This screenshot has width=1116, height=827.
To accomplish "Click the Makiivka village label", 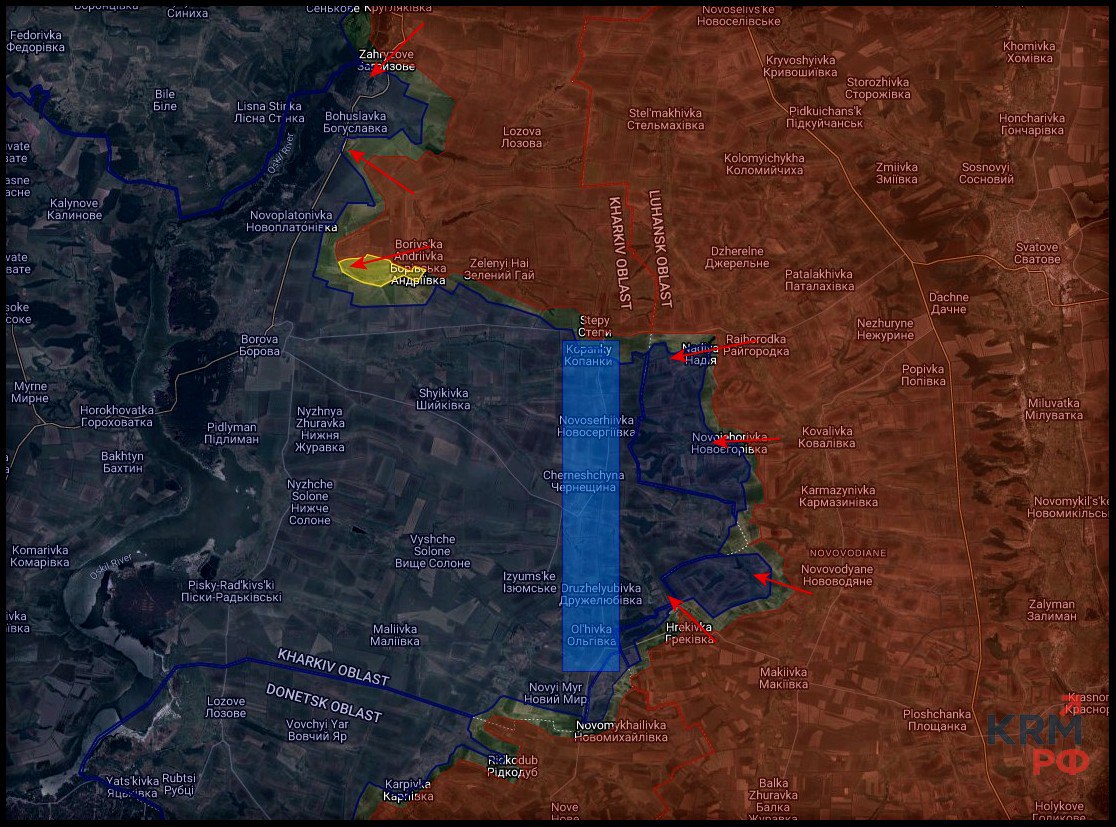I will click(783, 678).
